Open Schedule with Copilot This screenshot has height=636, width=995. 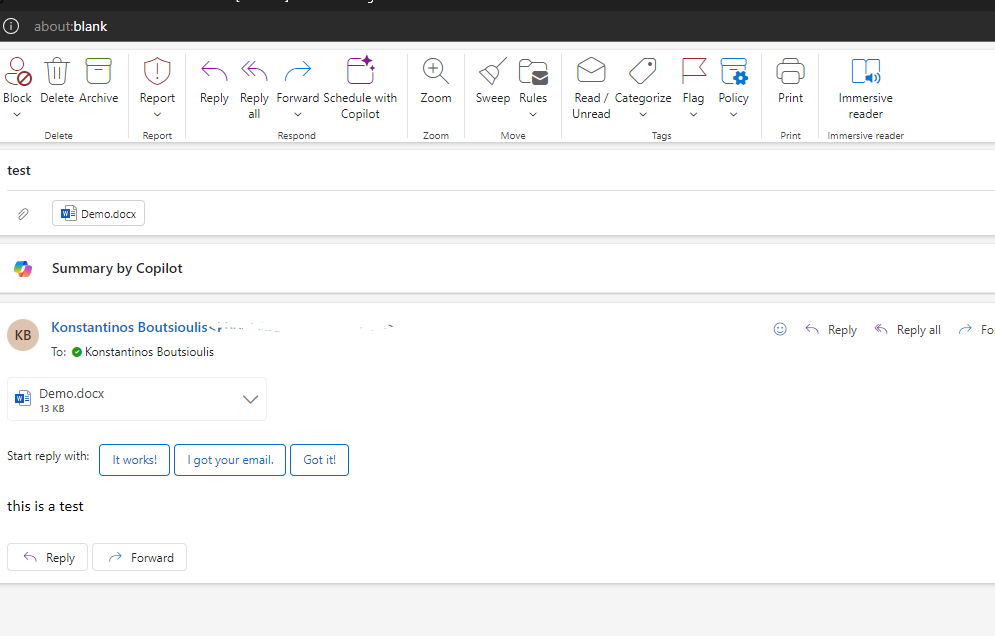[x=360, y=89]
